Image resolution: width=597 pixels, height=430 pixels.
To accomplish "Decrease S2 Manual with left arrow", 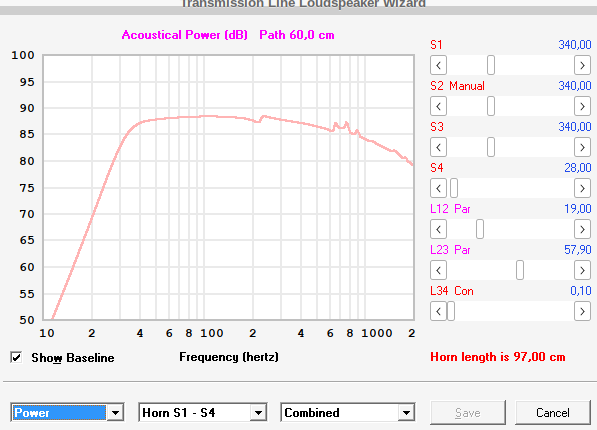I will pyautogui.click(x=438, y=106).
